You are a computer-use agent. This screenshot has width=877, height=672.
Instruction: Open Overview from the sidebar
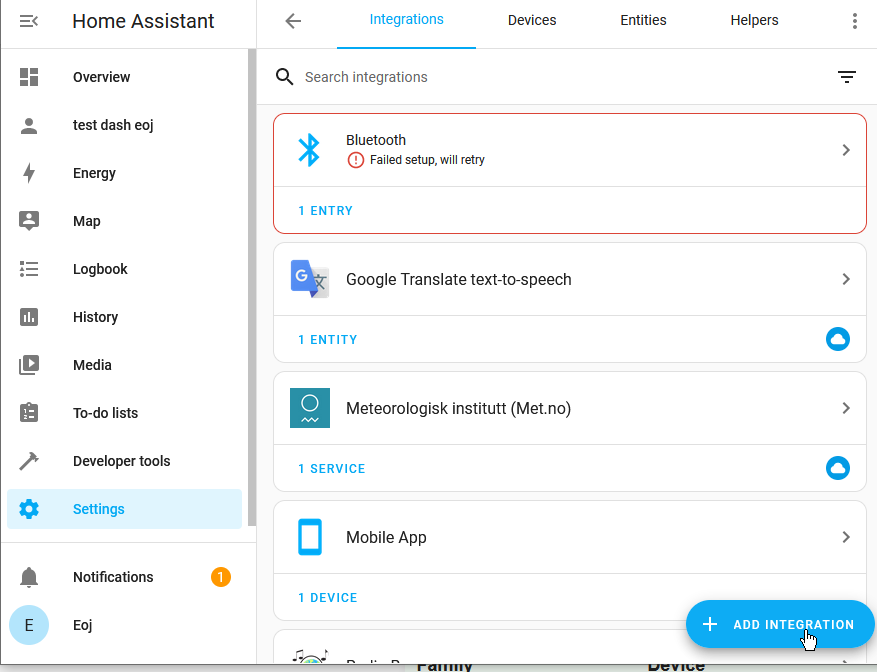click(x=124, y=77)
